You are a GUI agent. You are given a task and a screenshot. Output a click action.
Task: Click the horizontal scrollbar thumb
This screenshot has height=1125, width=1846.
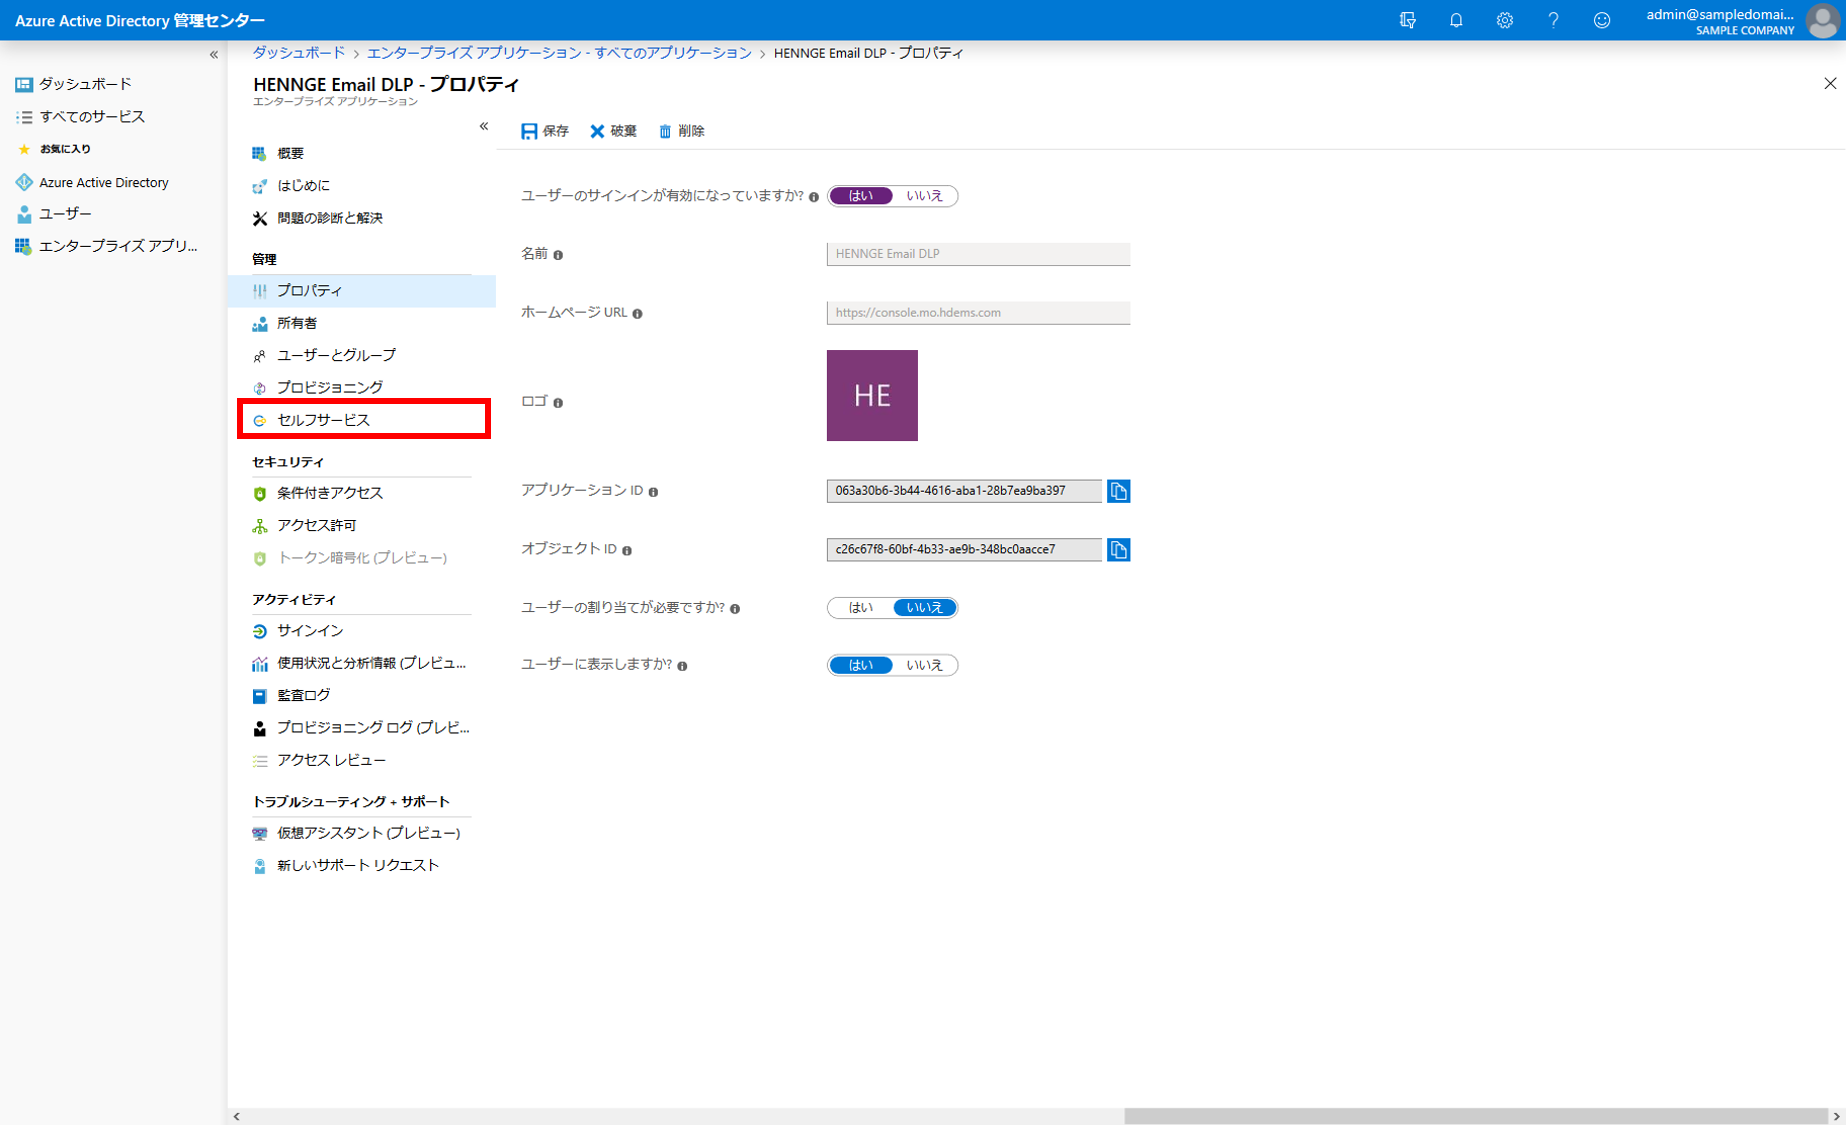(x=1476, y=1116)
